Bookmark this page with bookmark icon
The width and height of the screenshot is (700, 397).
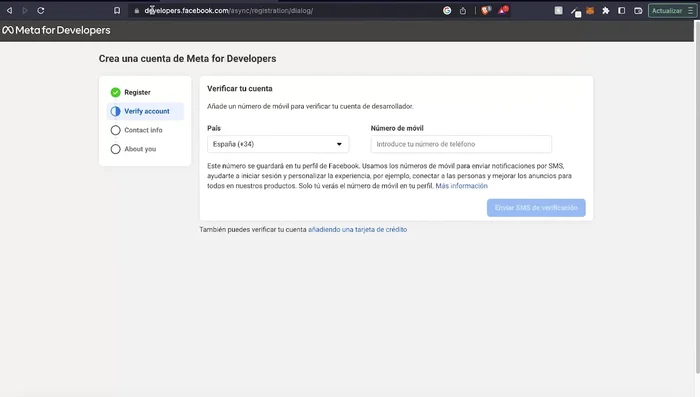point(117,10)
